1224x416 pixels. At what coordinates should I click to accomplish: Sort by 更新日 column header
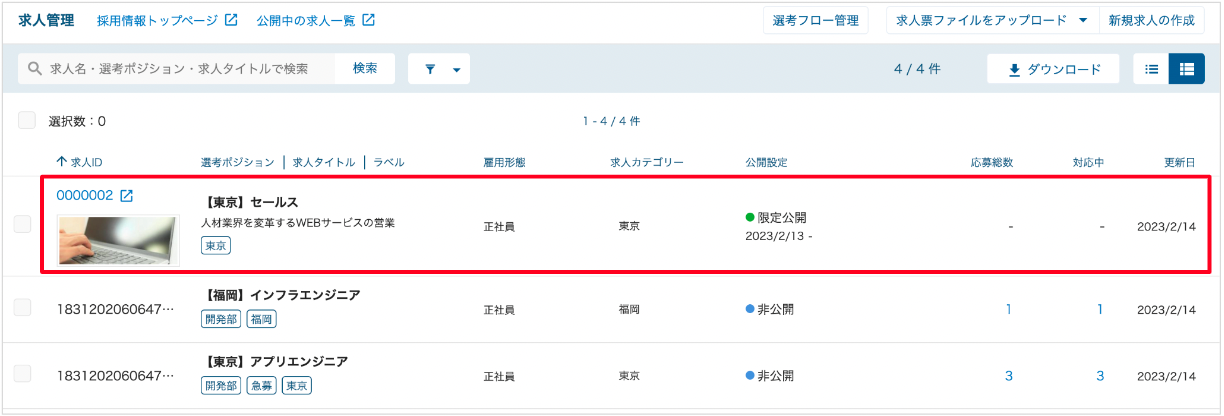coord(1179,162)
